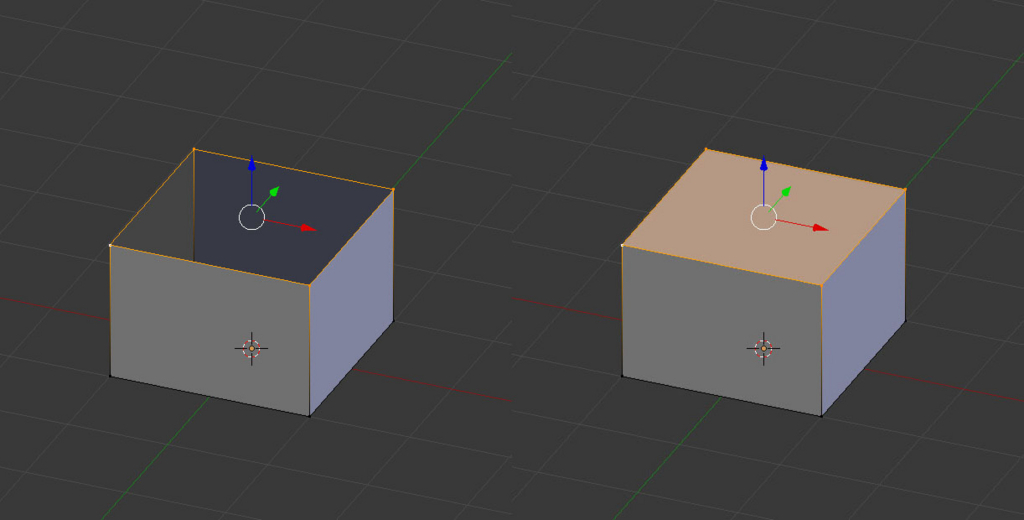Viewport: 1024px width, 520px height.
Task: Select top back-left corner vertex of open cube
Action: [194, 150]
